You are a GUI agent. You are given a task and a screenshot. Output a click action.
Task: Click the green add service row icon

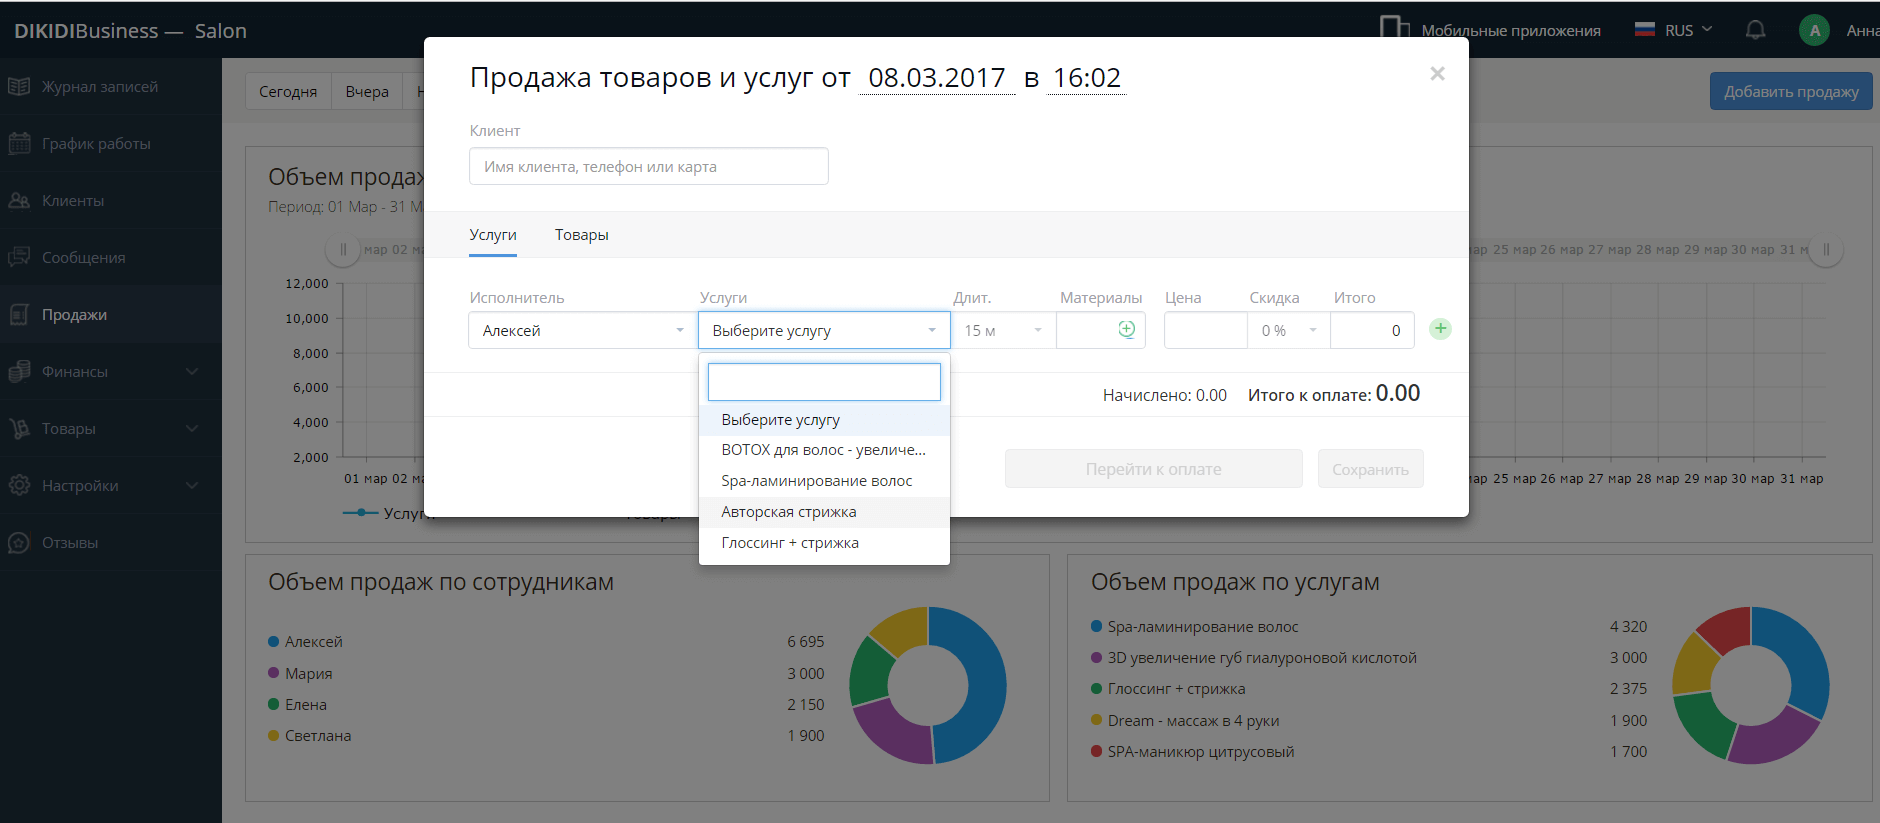pyautogui.click(x=1440, y=329)
